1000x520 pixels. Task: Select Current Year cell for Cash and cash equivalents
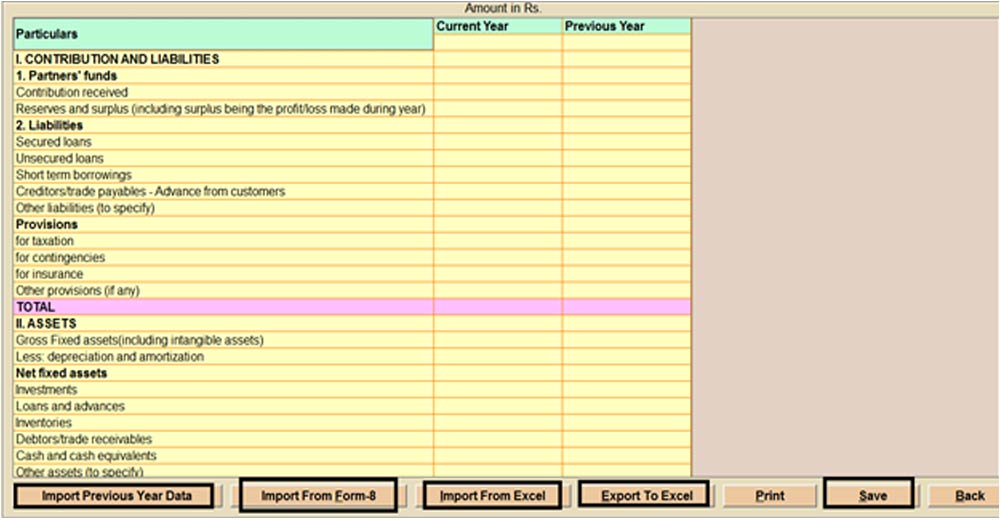497,456
